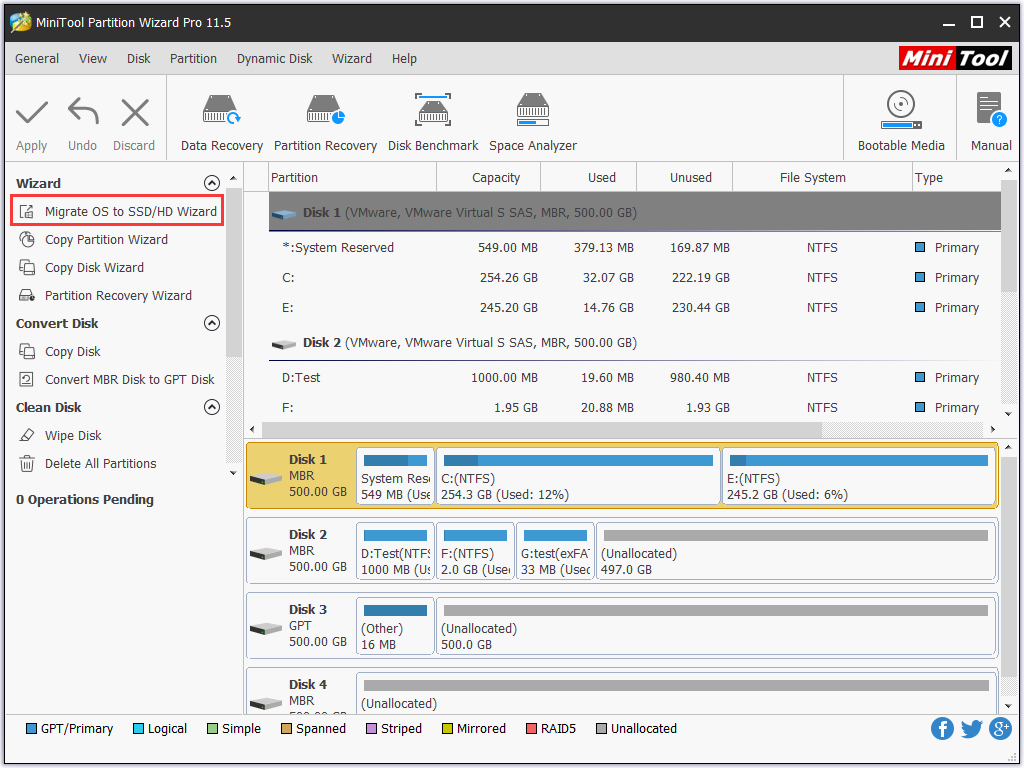The image size is (1024, 768).
Task: Open the General menu
Action: (x=37, y=59)
